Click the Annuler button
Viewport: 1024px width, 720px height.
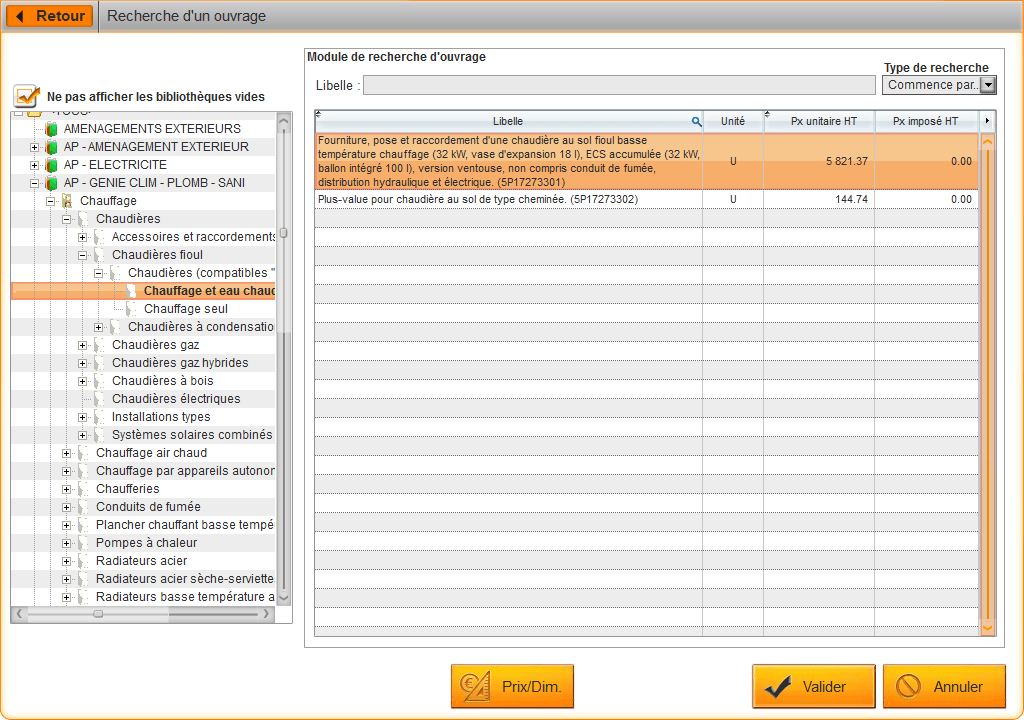pos(944,687)
